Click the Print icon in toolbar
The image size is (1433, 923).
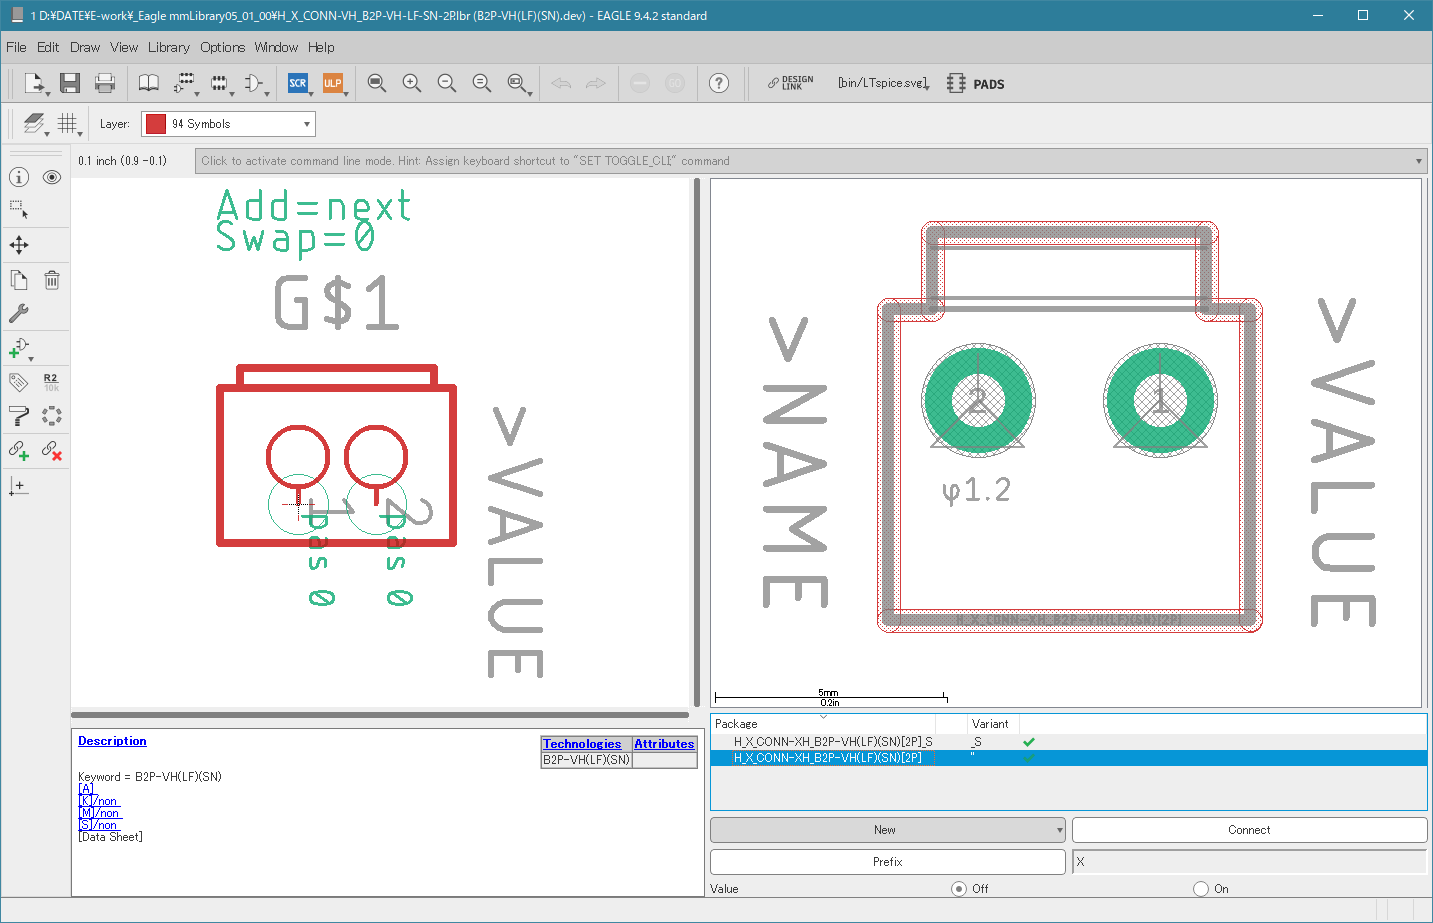[x=105, y=83]
